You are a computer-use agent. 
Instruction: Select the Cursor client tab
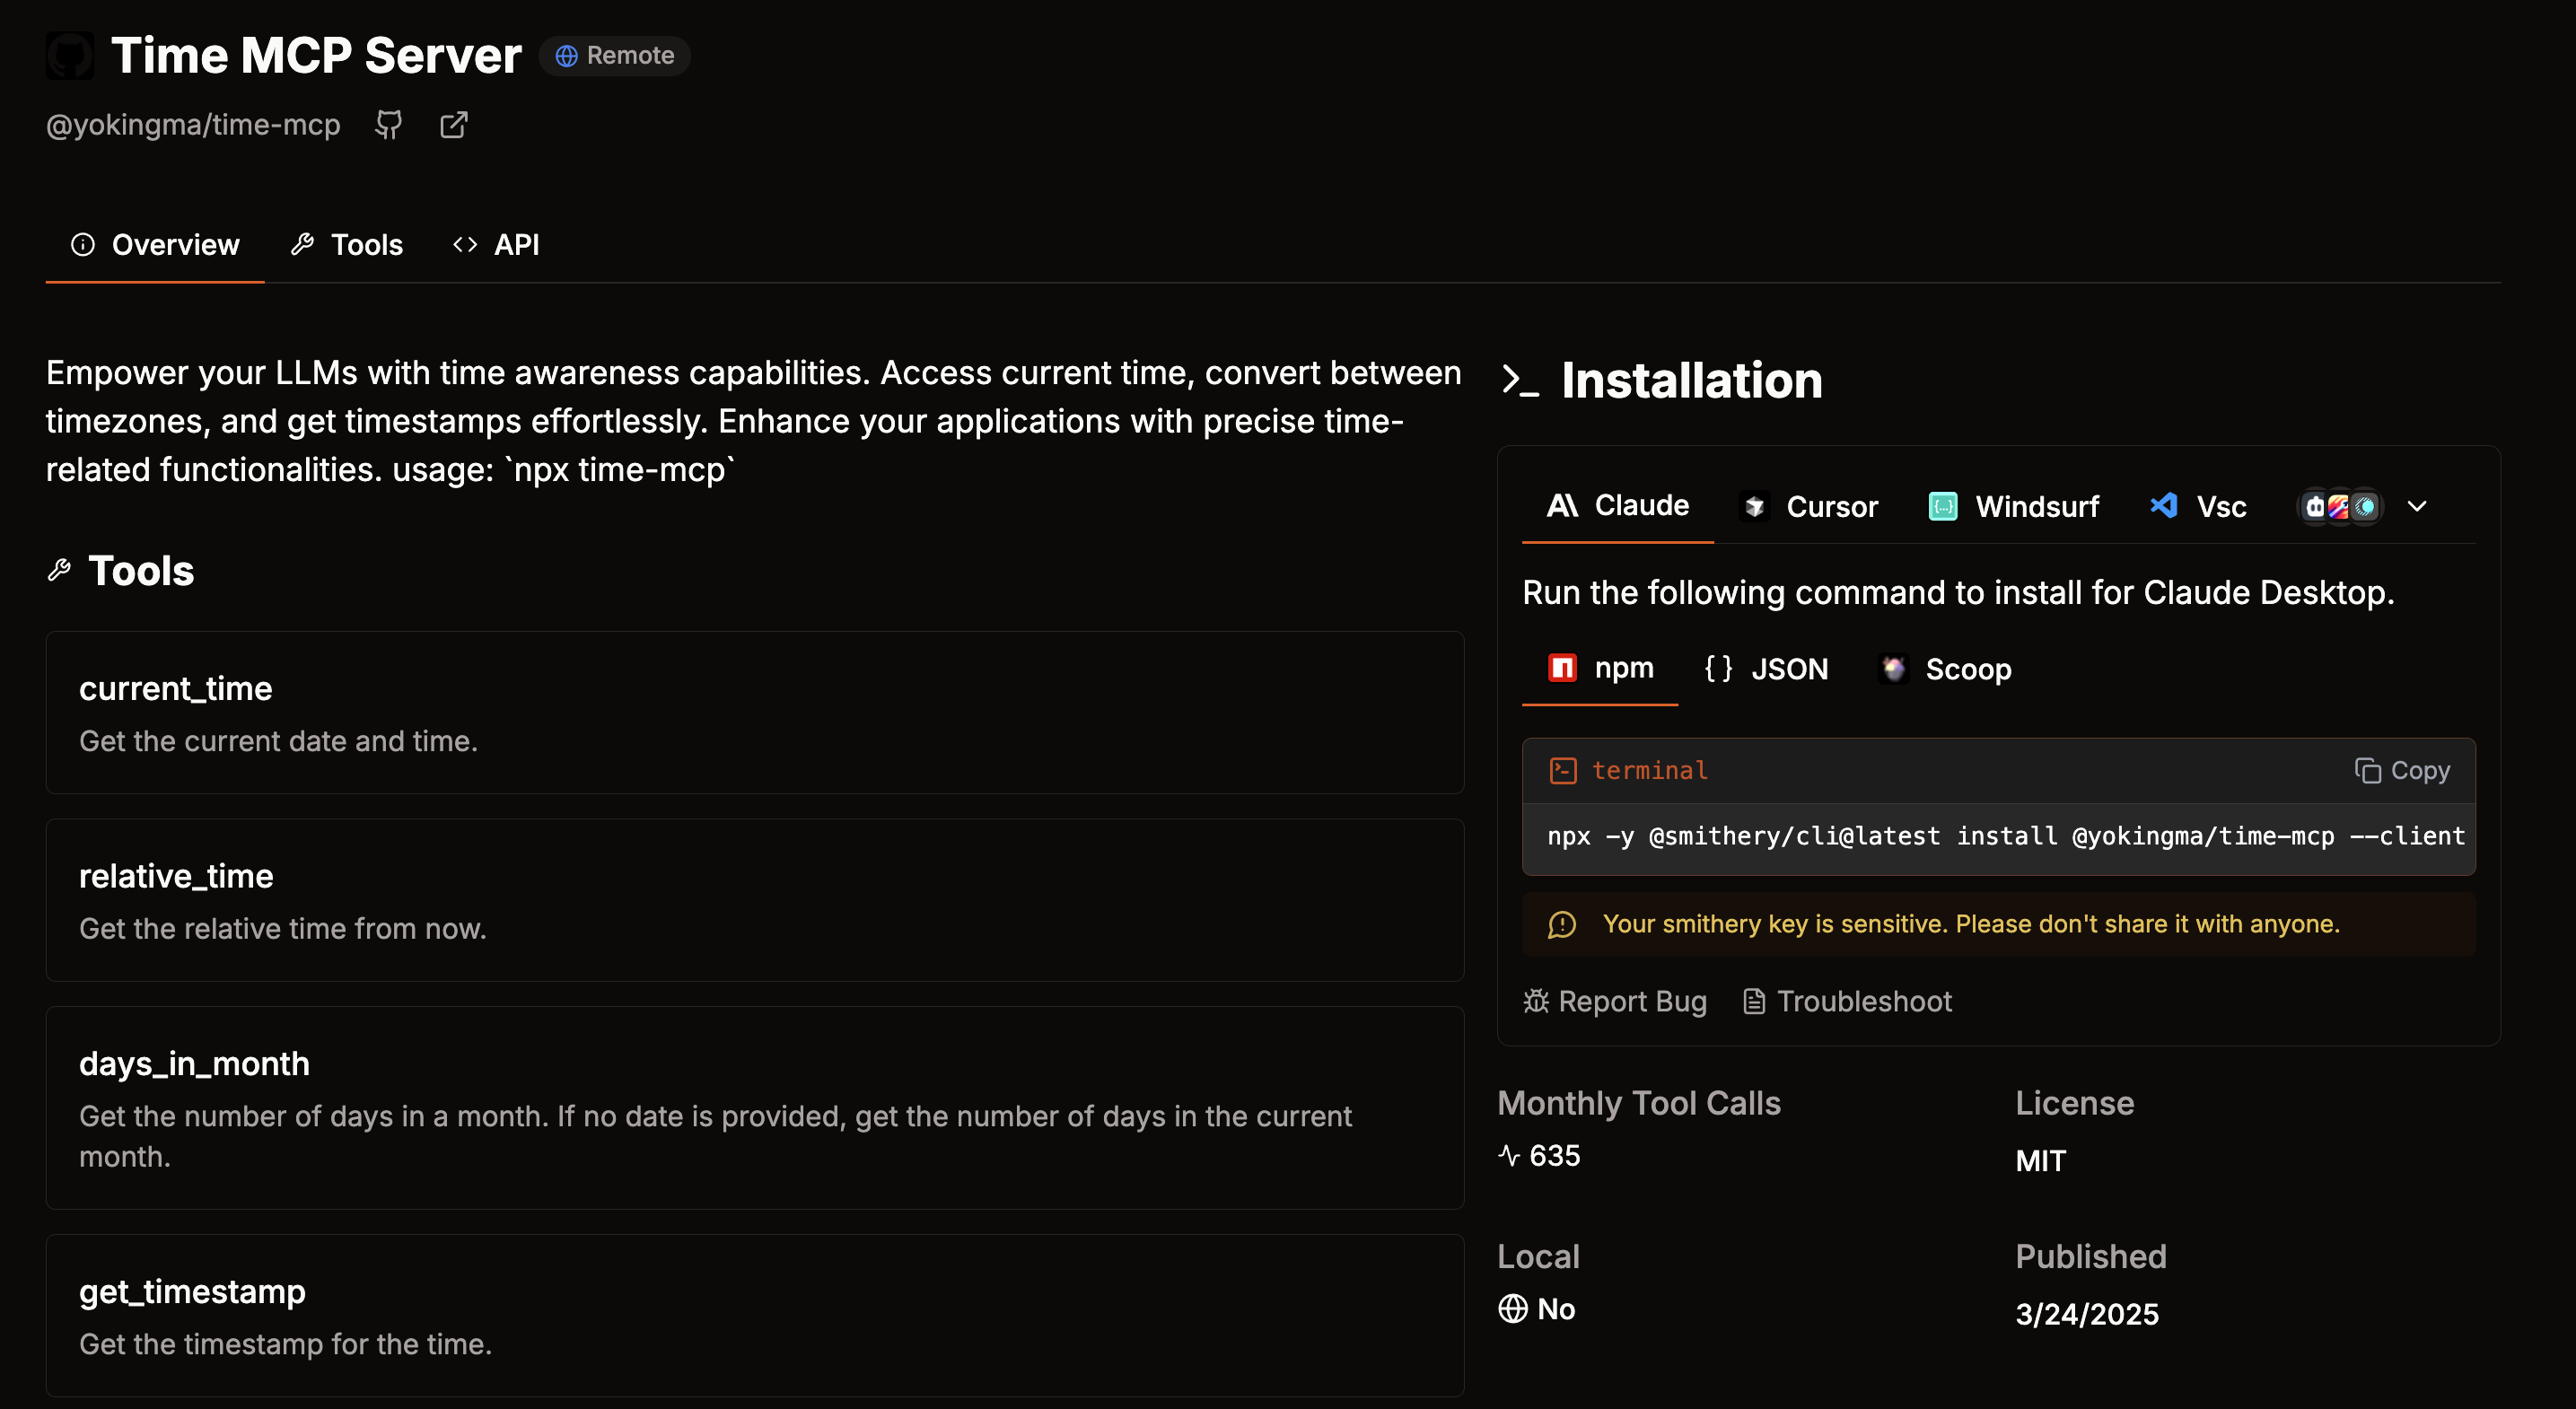[1810, 507]
